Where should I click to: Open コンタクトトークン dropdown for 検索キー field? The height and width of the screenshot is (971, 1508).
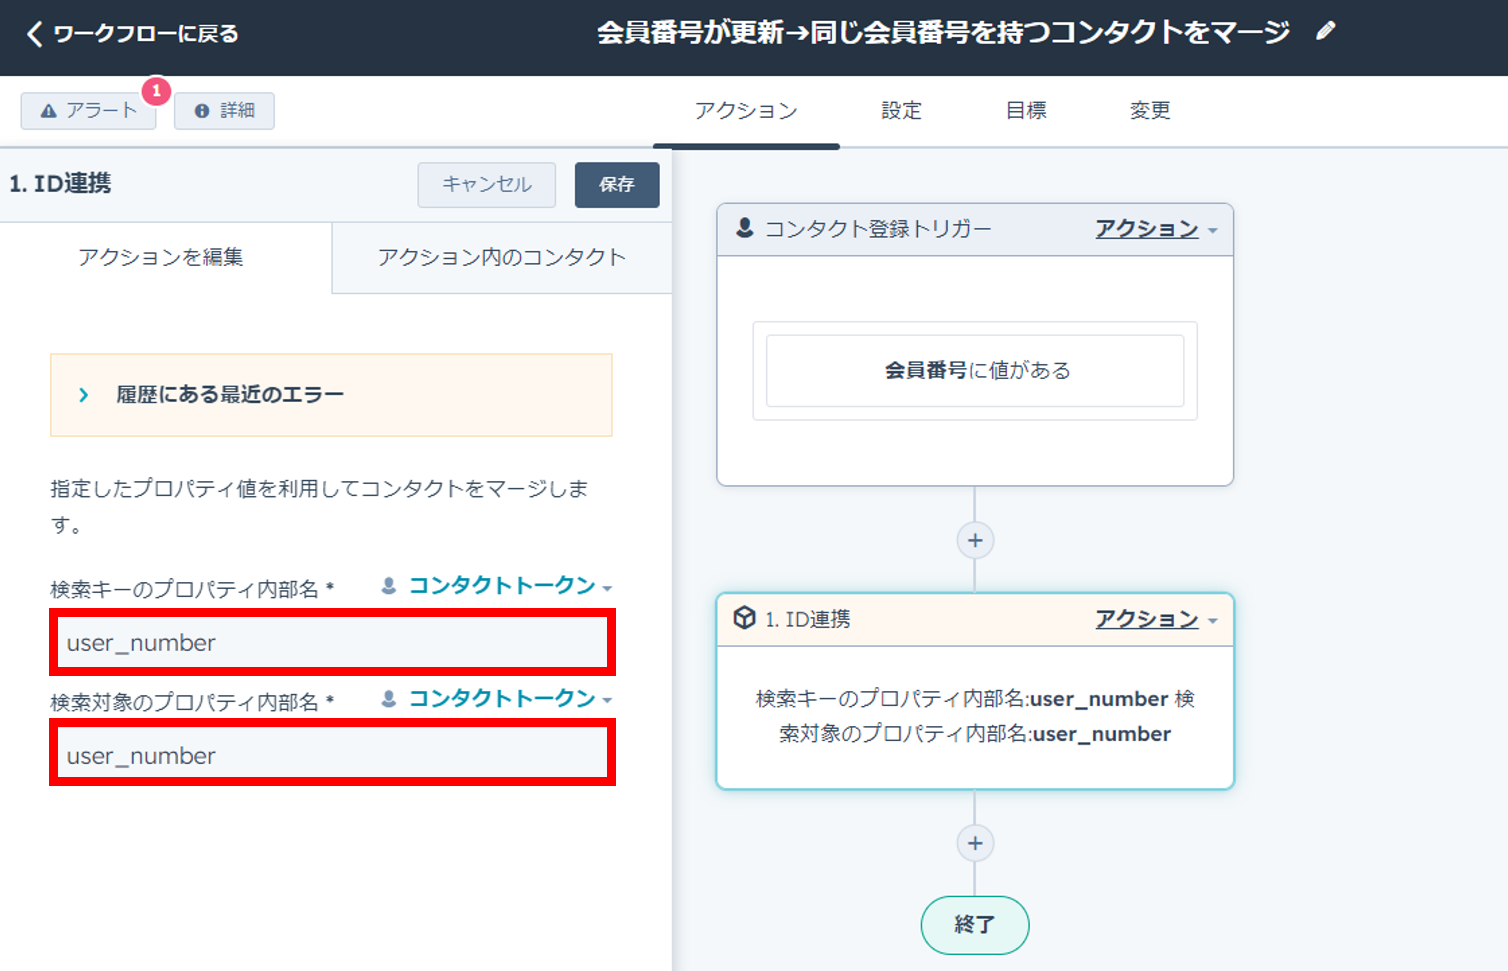click(510, 586)
